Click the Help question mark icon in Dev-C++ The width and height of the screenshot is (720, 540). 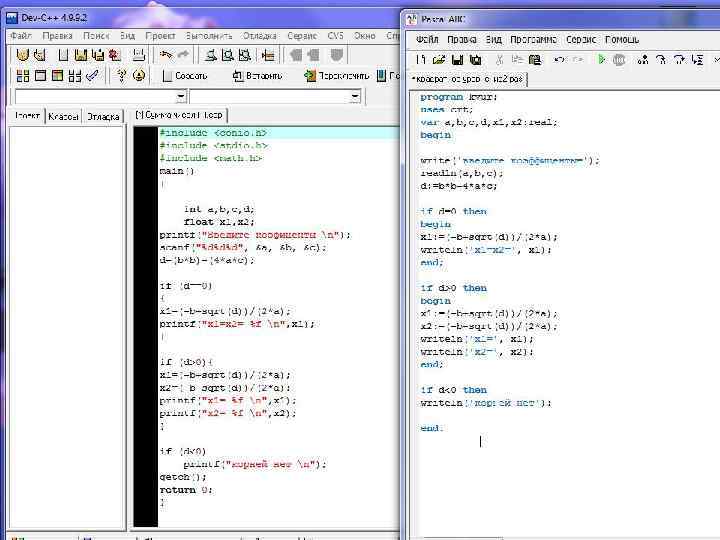point(121,75)
